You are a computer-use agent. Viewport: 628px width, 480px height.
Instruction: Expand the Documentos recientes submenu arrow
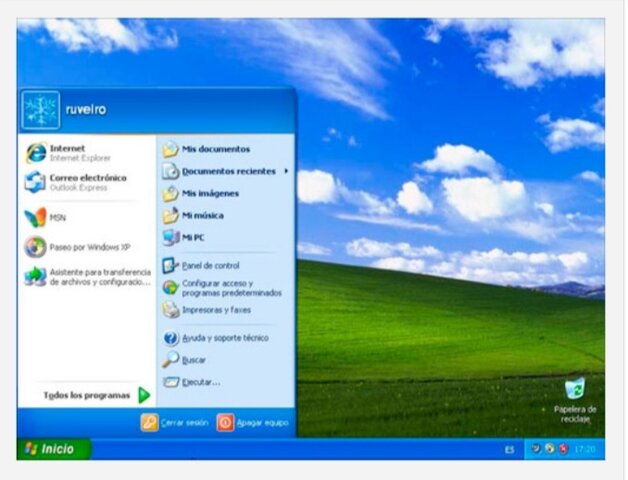[x=286, y=171]
